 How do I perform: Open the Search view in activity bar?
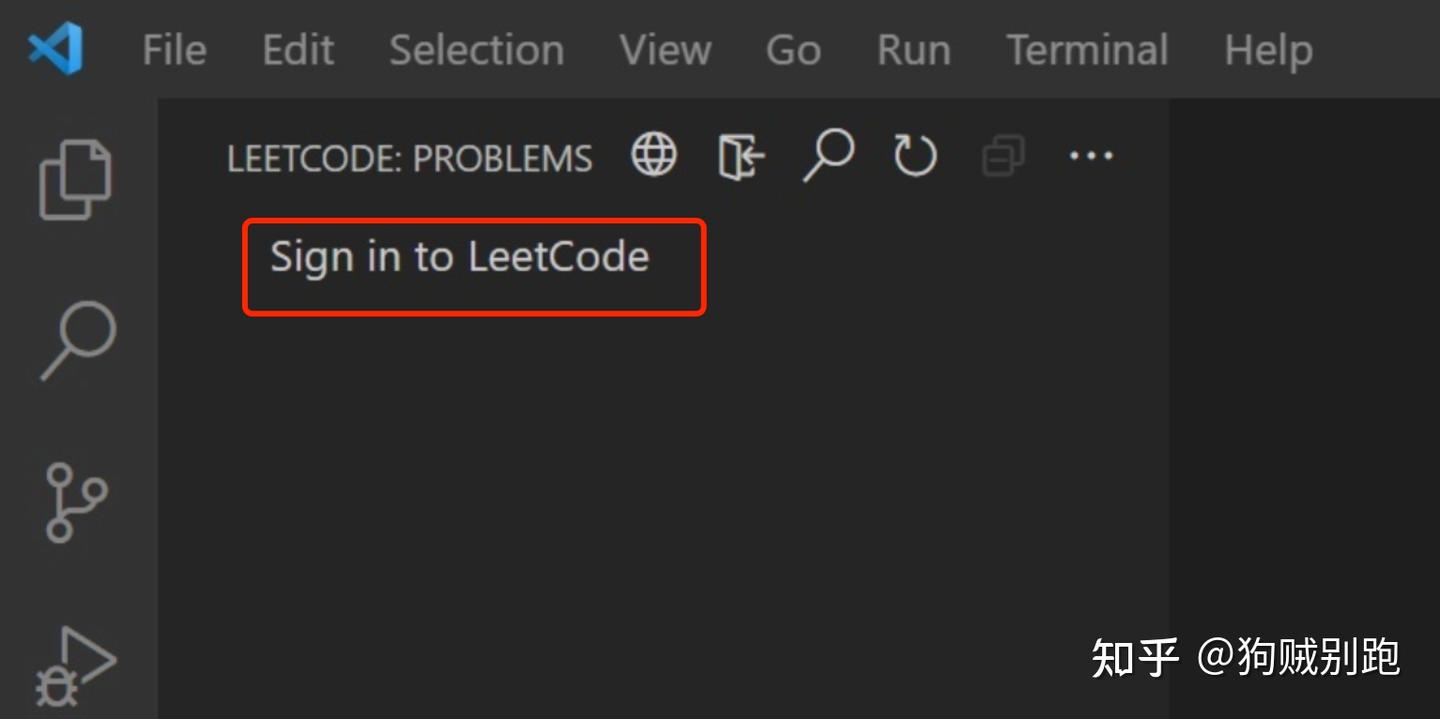click(x=75, y=342)
